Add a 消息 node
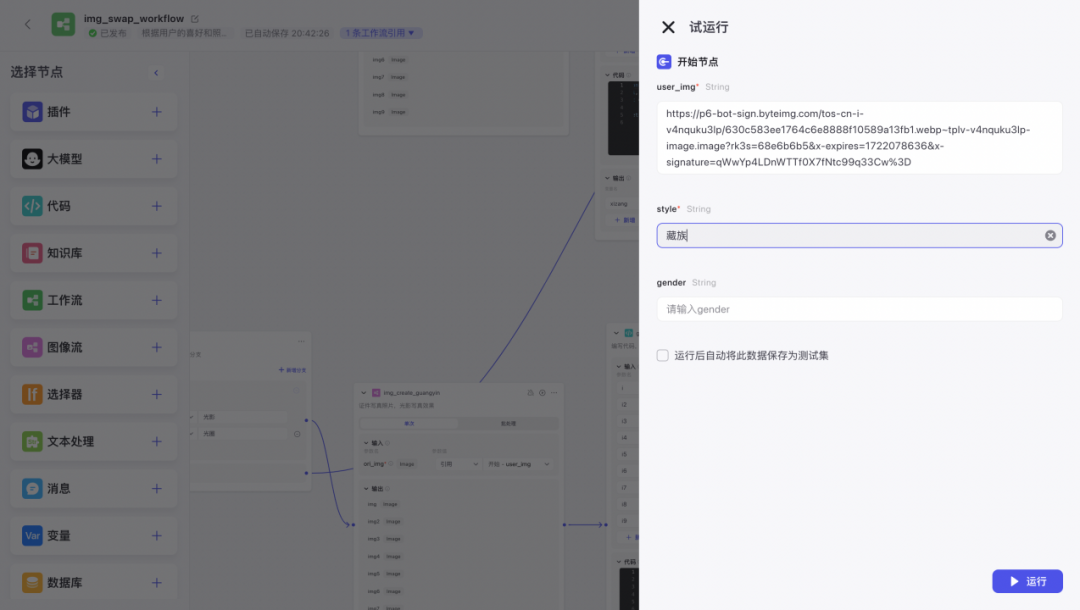The image size is (1080, 610). pyautogui.click(x=156, y=489)
